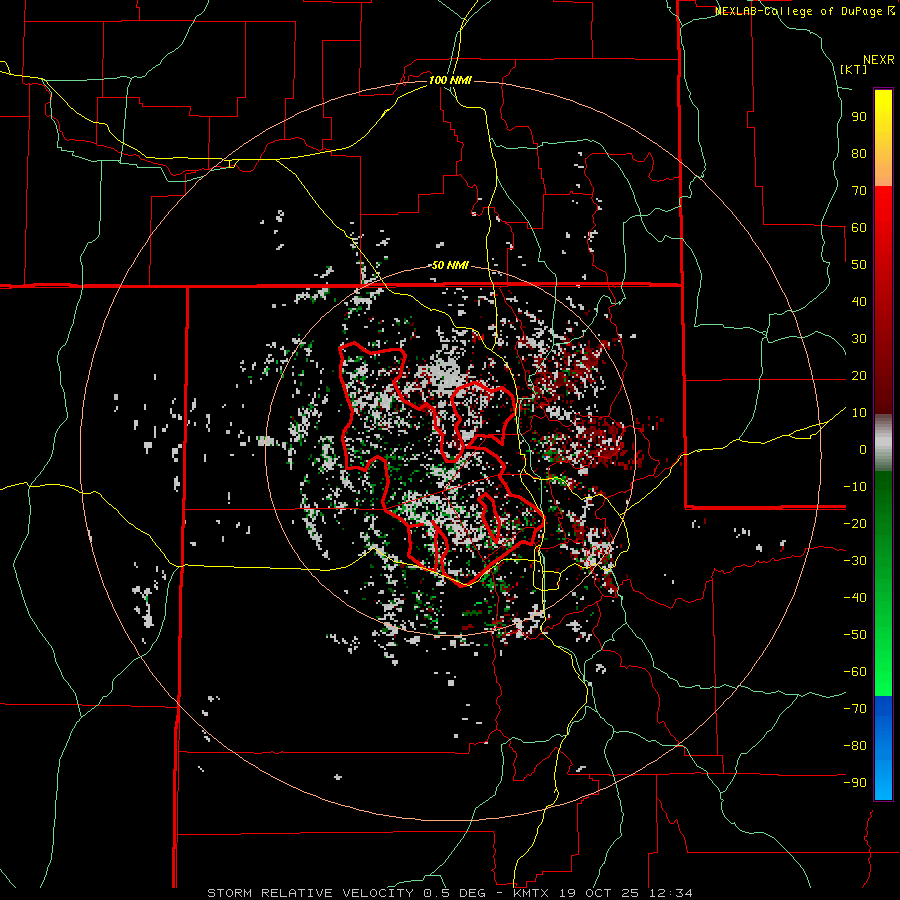Click the red band of the velocity scale
This screenshot has height=900, width=900.
click(x=883, y=298)
